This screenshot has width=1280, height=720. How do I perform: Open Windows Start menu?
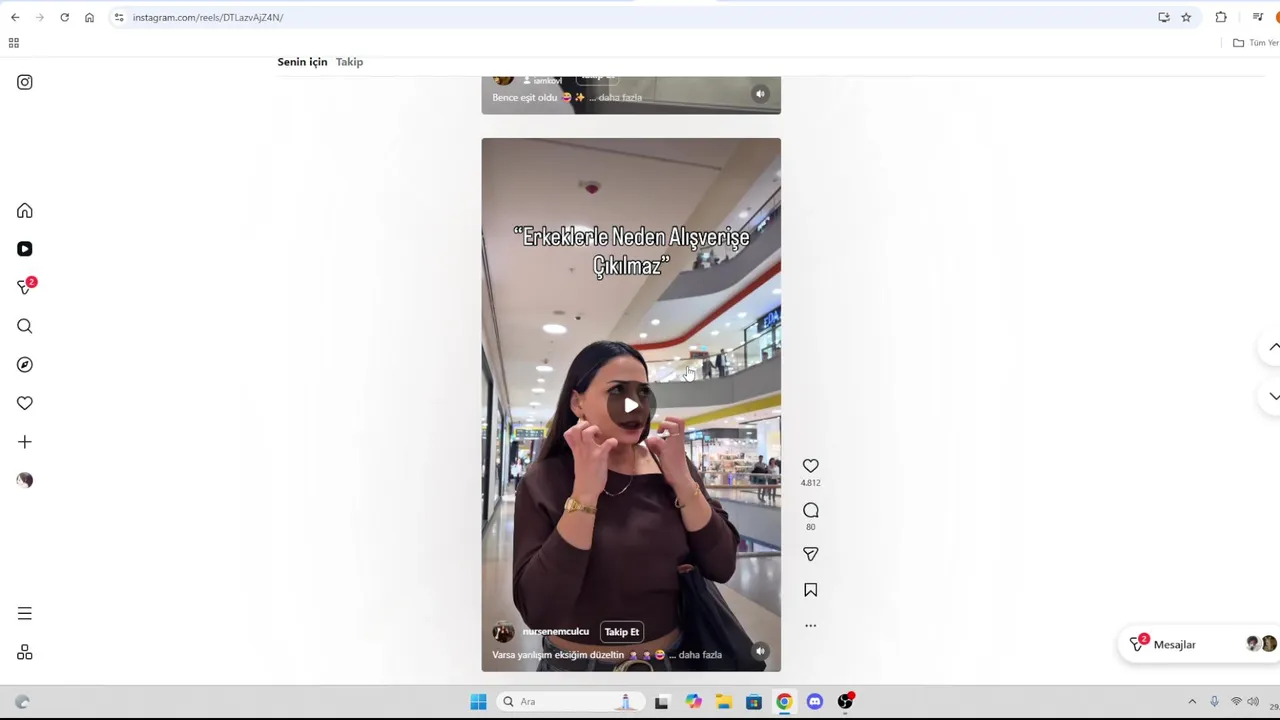point(478,702)
